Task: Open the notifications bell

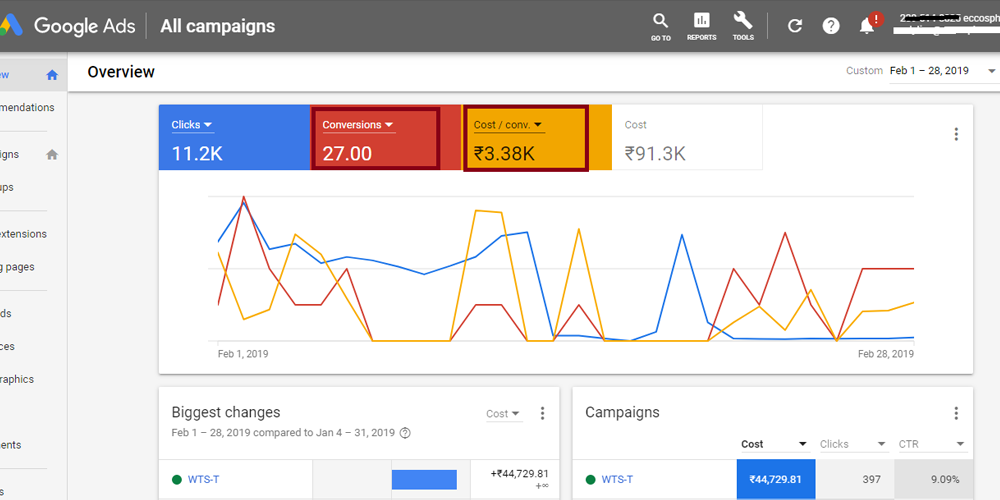Action: (867, 26)
